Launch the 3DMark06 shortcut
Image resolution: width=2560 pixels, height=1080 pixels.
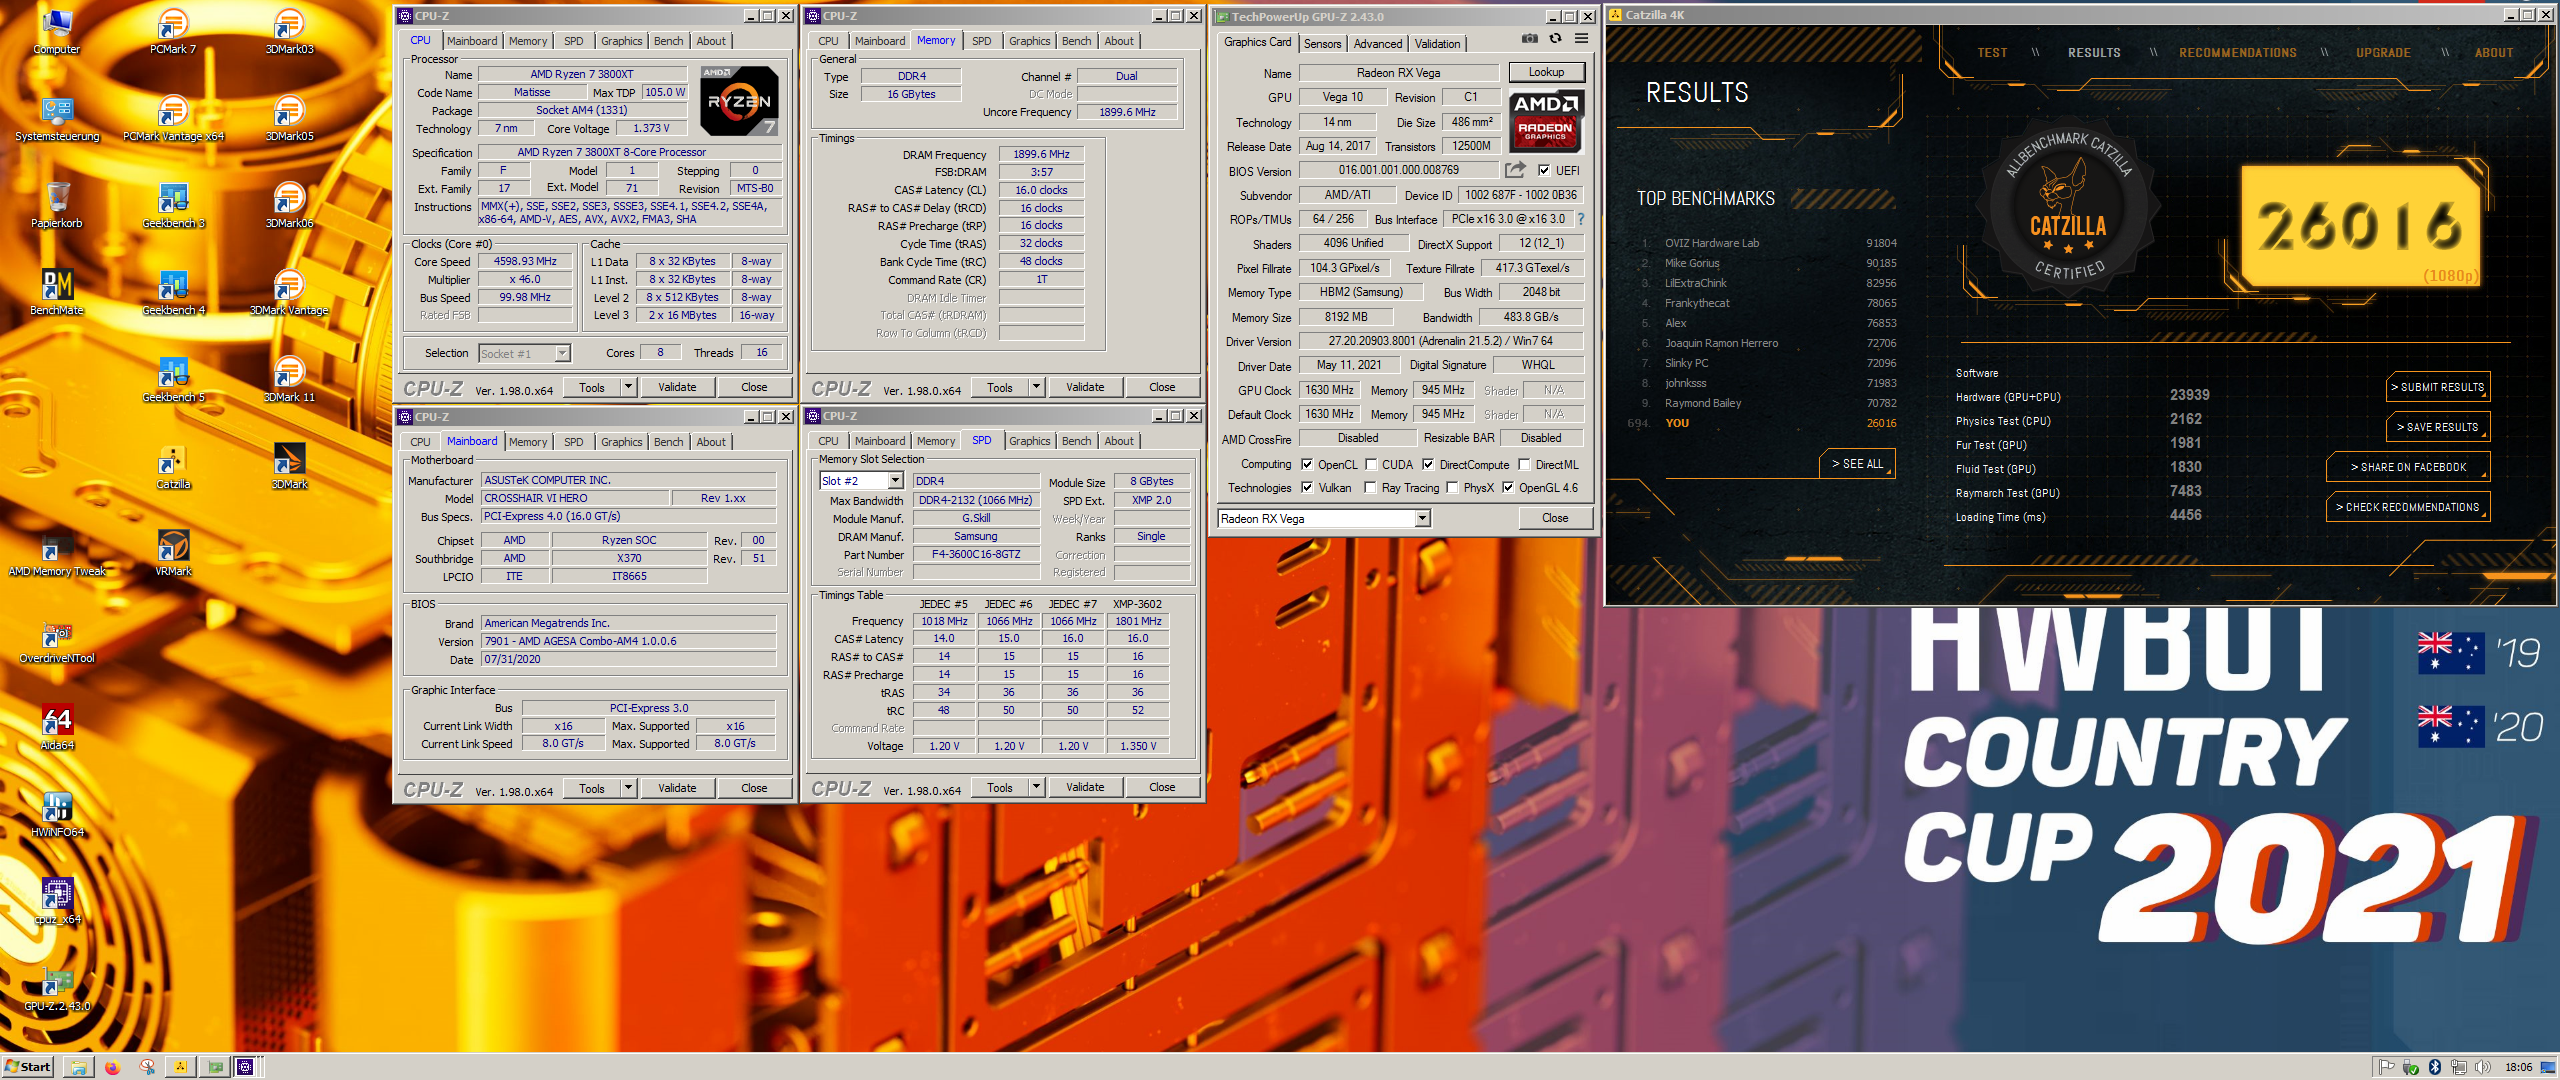click(289, 204)
